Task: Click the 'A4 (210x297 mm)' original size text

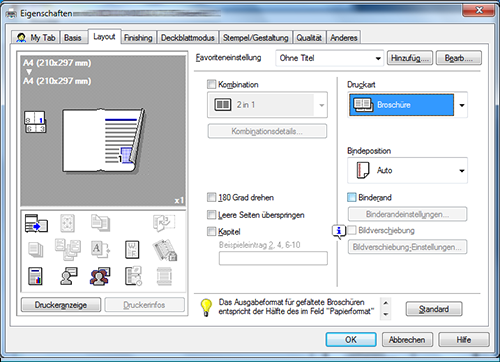Action: pos(57,63)
